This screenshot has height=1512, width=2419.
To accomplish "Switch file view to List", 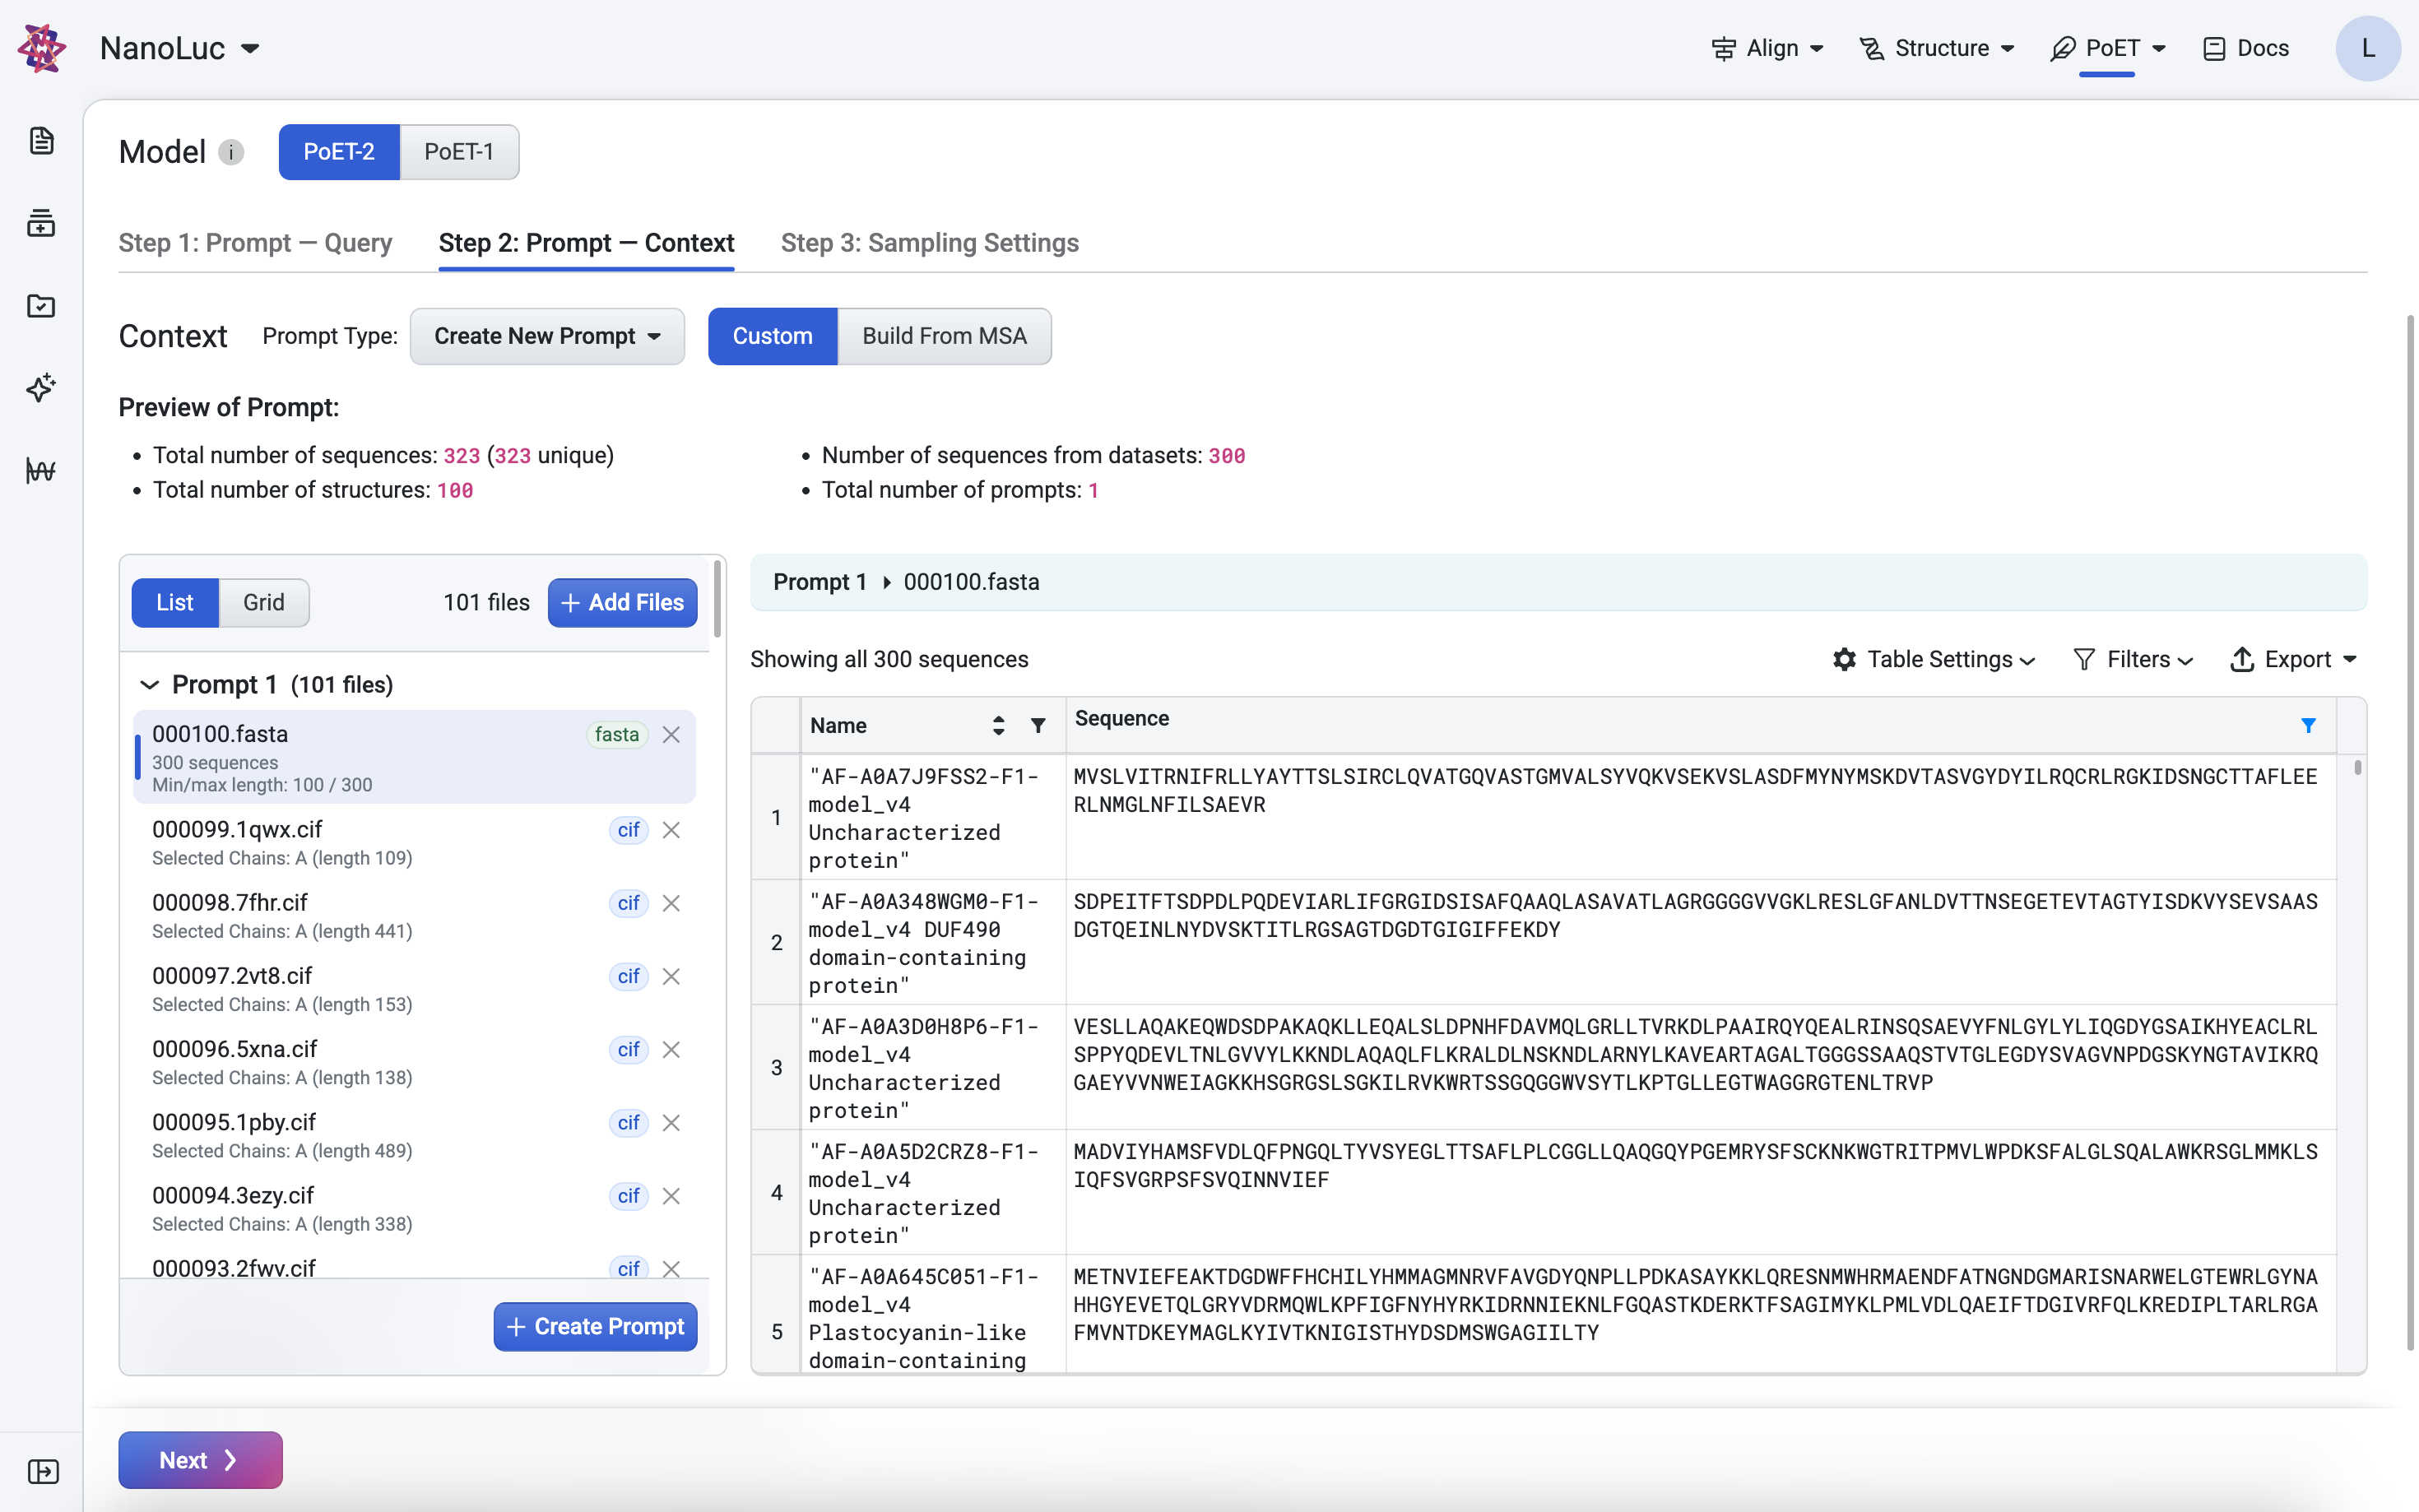I will coord(175,603).
